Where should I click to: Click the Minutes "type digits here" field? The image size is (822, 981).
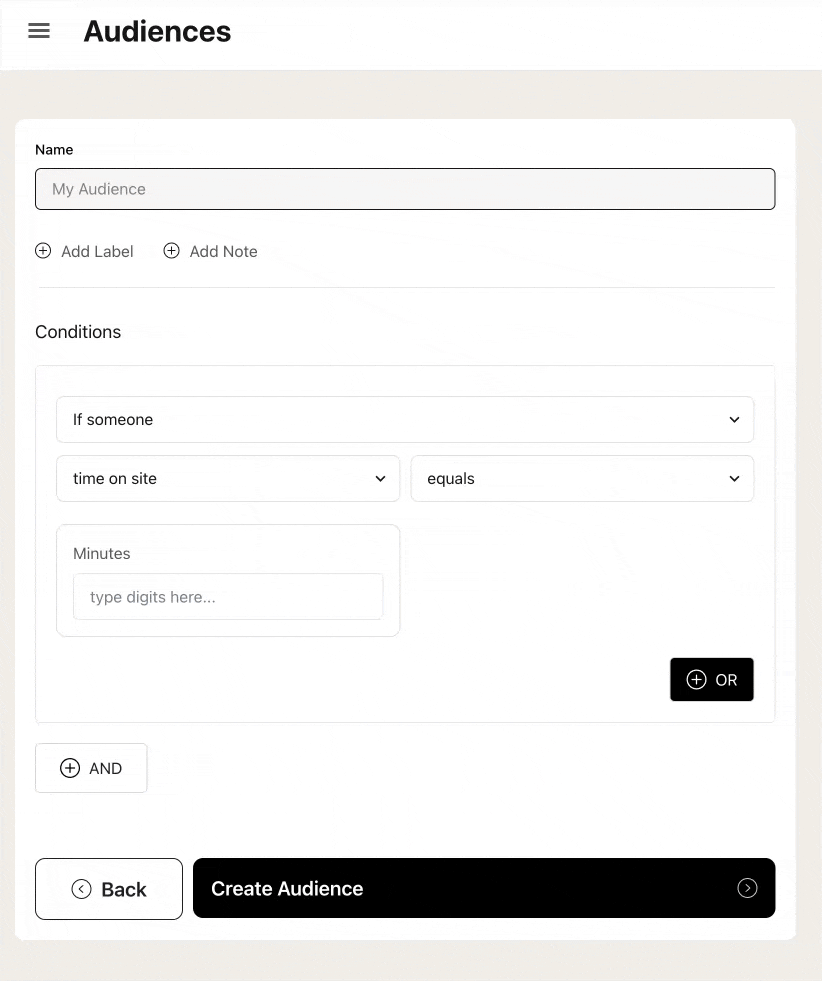tap(228, 597)
